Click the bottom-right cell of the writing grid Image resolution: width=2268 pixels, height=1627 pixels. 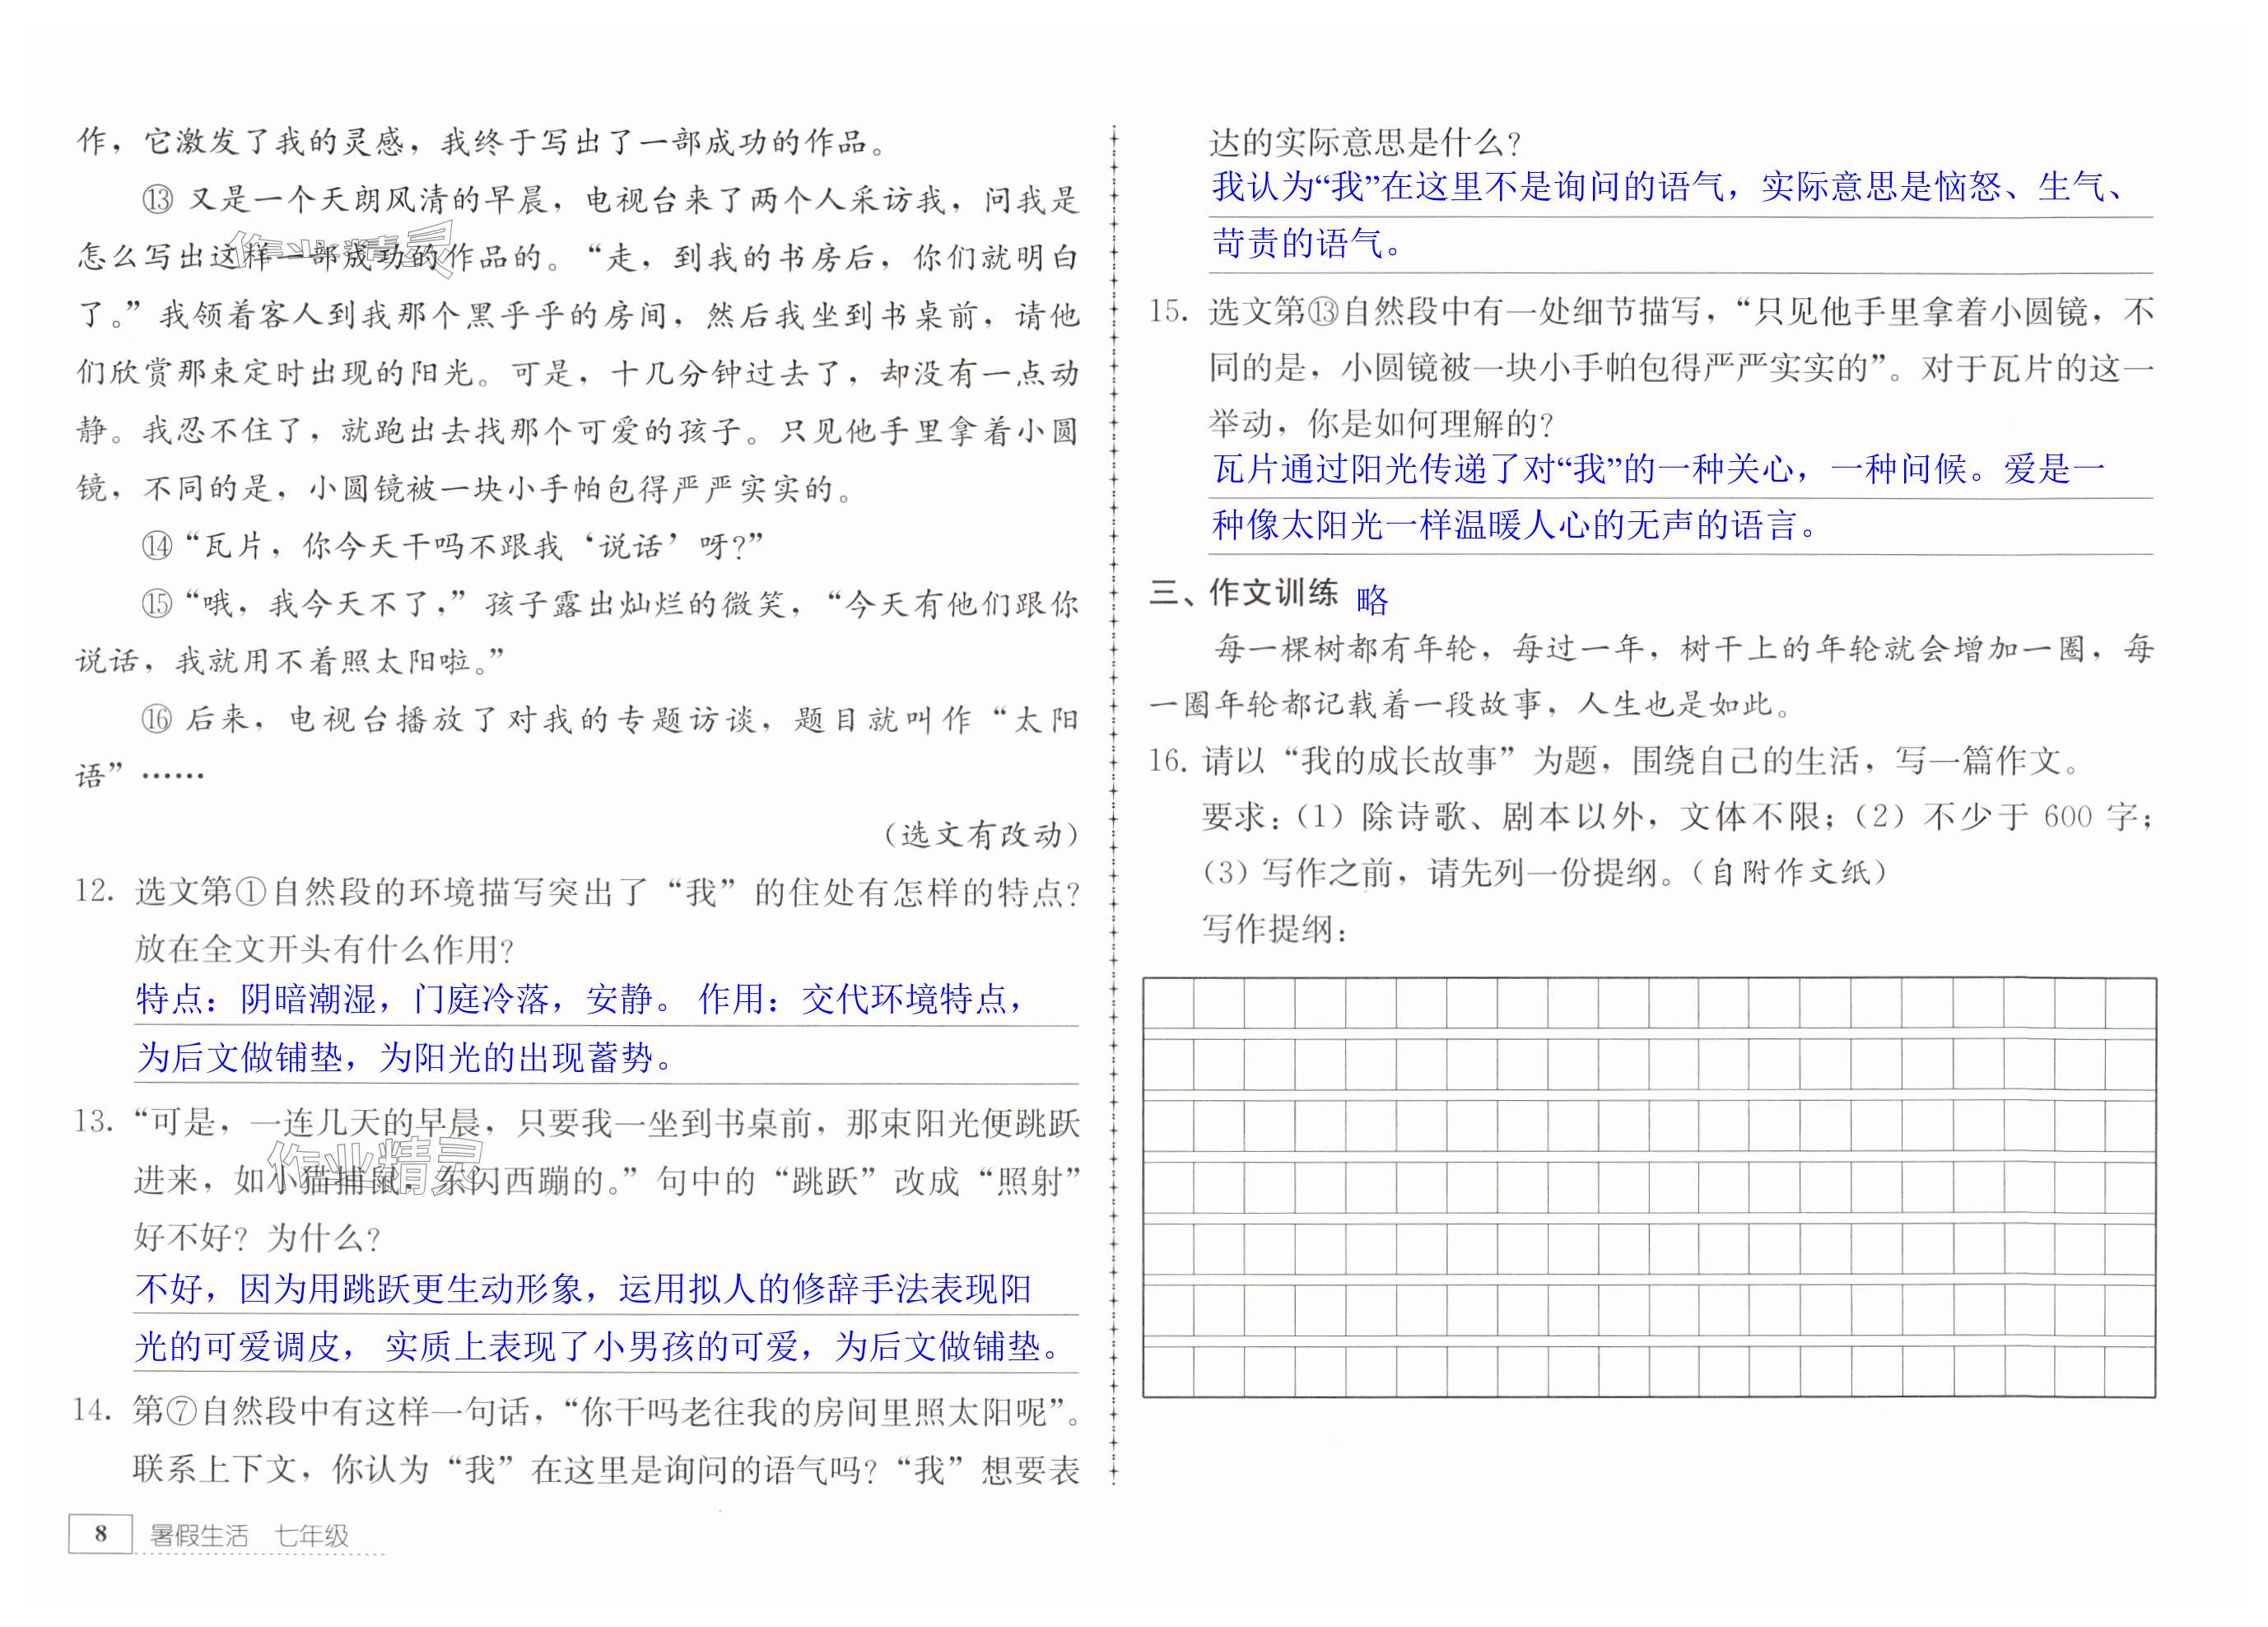(x=2130, y=1371)
